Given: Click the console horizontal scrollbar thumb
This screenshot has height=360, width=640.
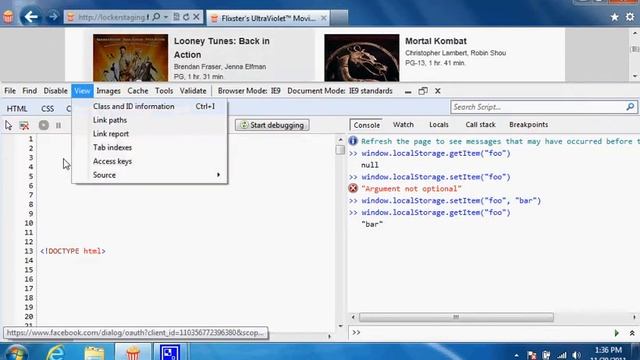Looking at the screenshot, I should 456,317.
